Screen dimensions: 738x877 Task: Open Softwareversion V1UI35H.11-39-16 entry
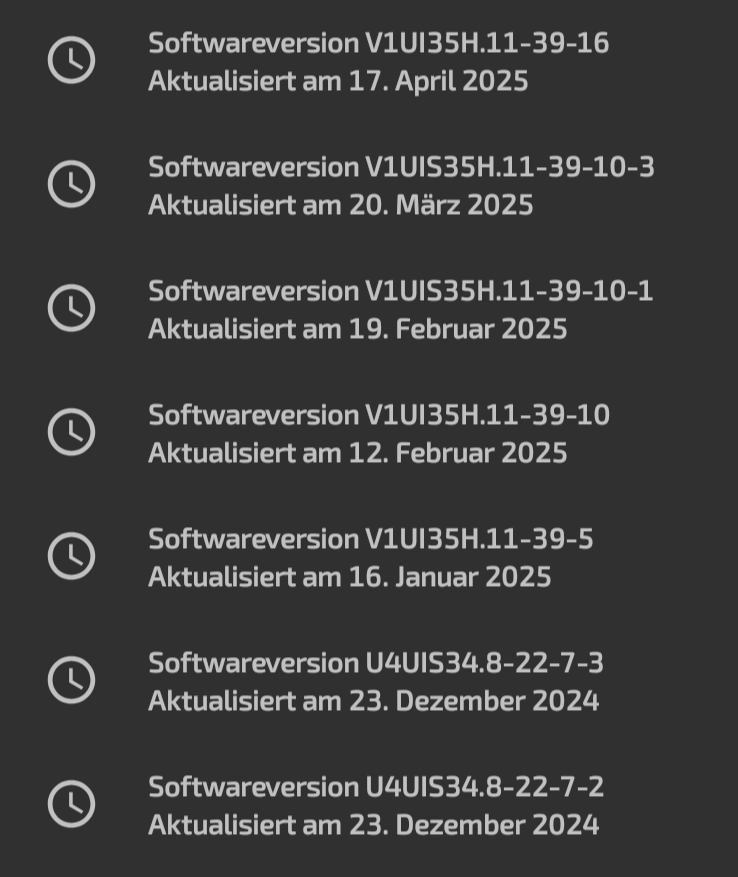[378, 43]
